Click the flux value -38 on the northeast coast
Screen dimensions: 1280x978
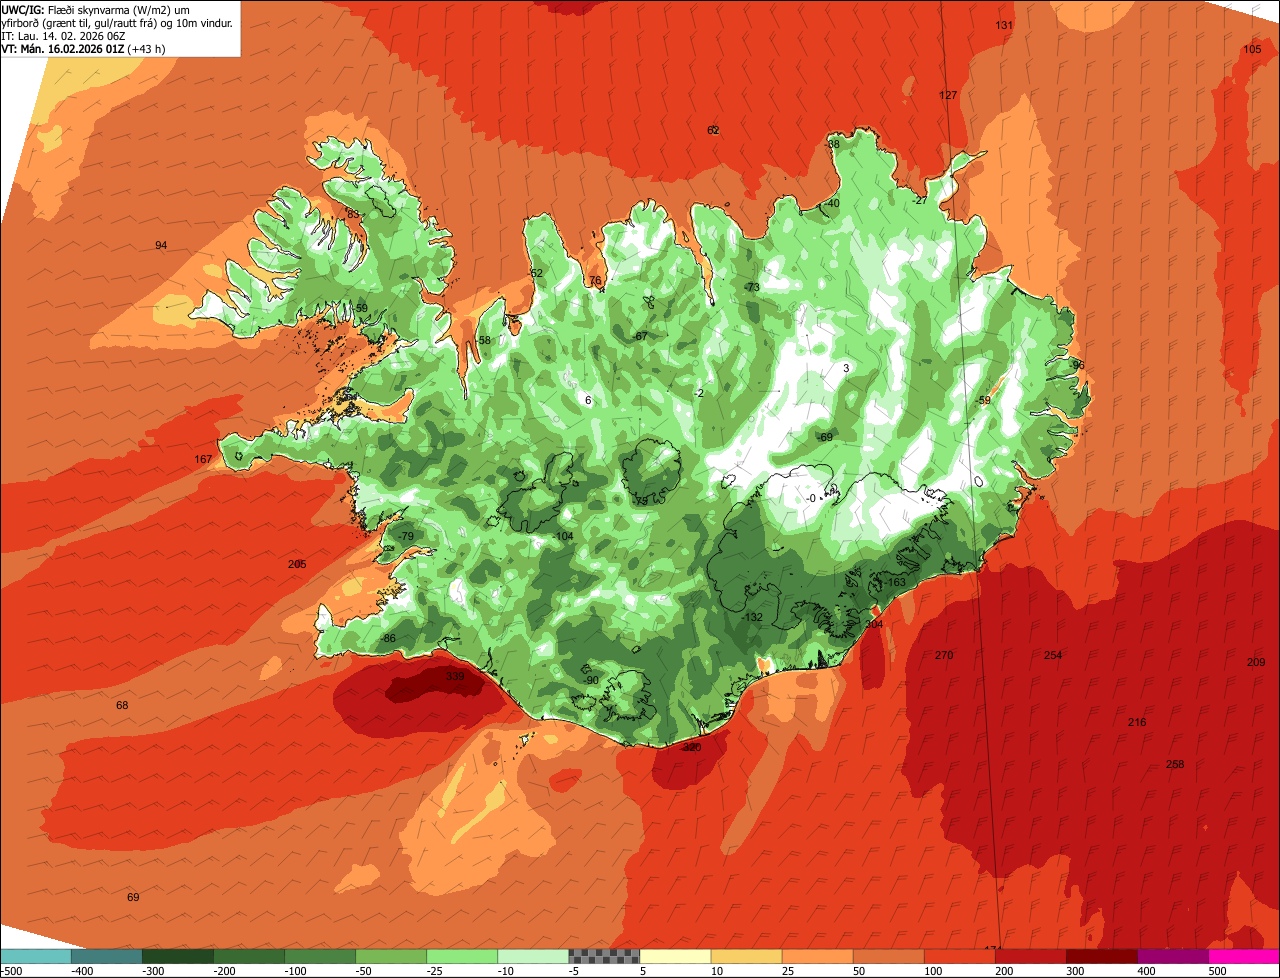(832, 145)
